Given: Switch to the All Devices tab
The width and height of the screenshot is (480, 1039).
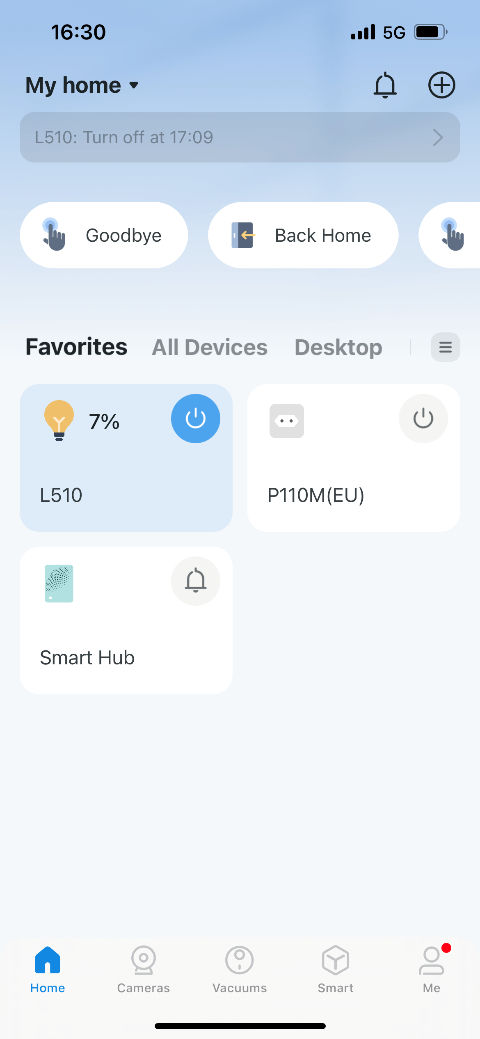Looking at the screenshot, I should coord(210,347).
